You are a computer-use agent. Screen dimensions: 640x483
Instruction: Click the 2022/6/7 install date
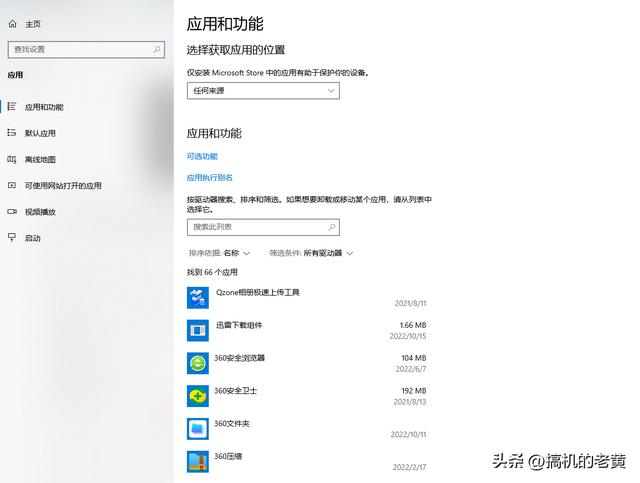click(411, 369)
